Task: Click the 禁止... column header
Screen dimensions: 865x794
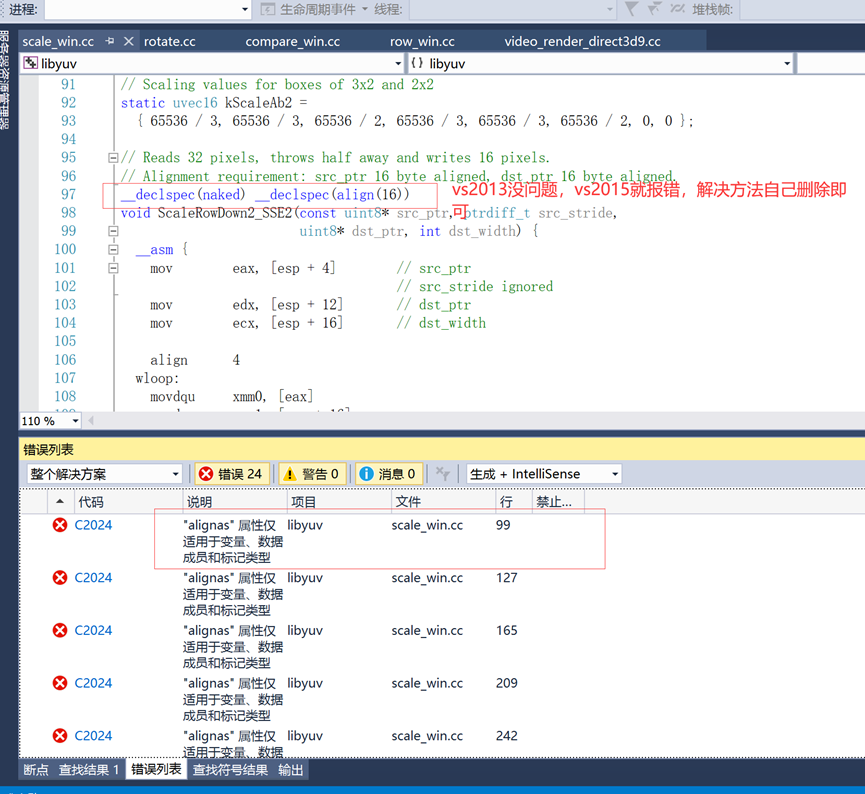Action: (558, 502)
